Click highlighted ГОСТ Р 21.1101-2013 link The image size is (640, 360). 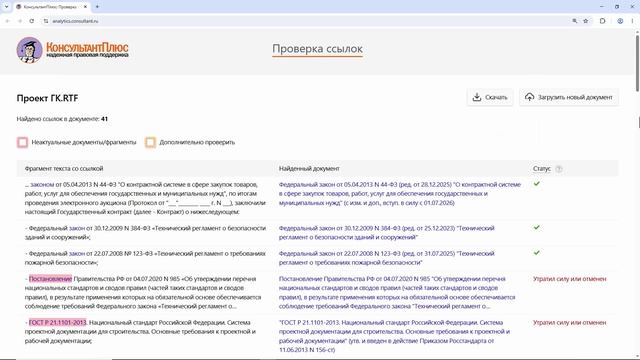point(58,322)
